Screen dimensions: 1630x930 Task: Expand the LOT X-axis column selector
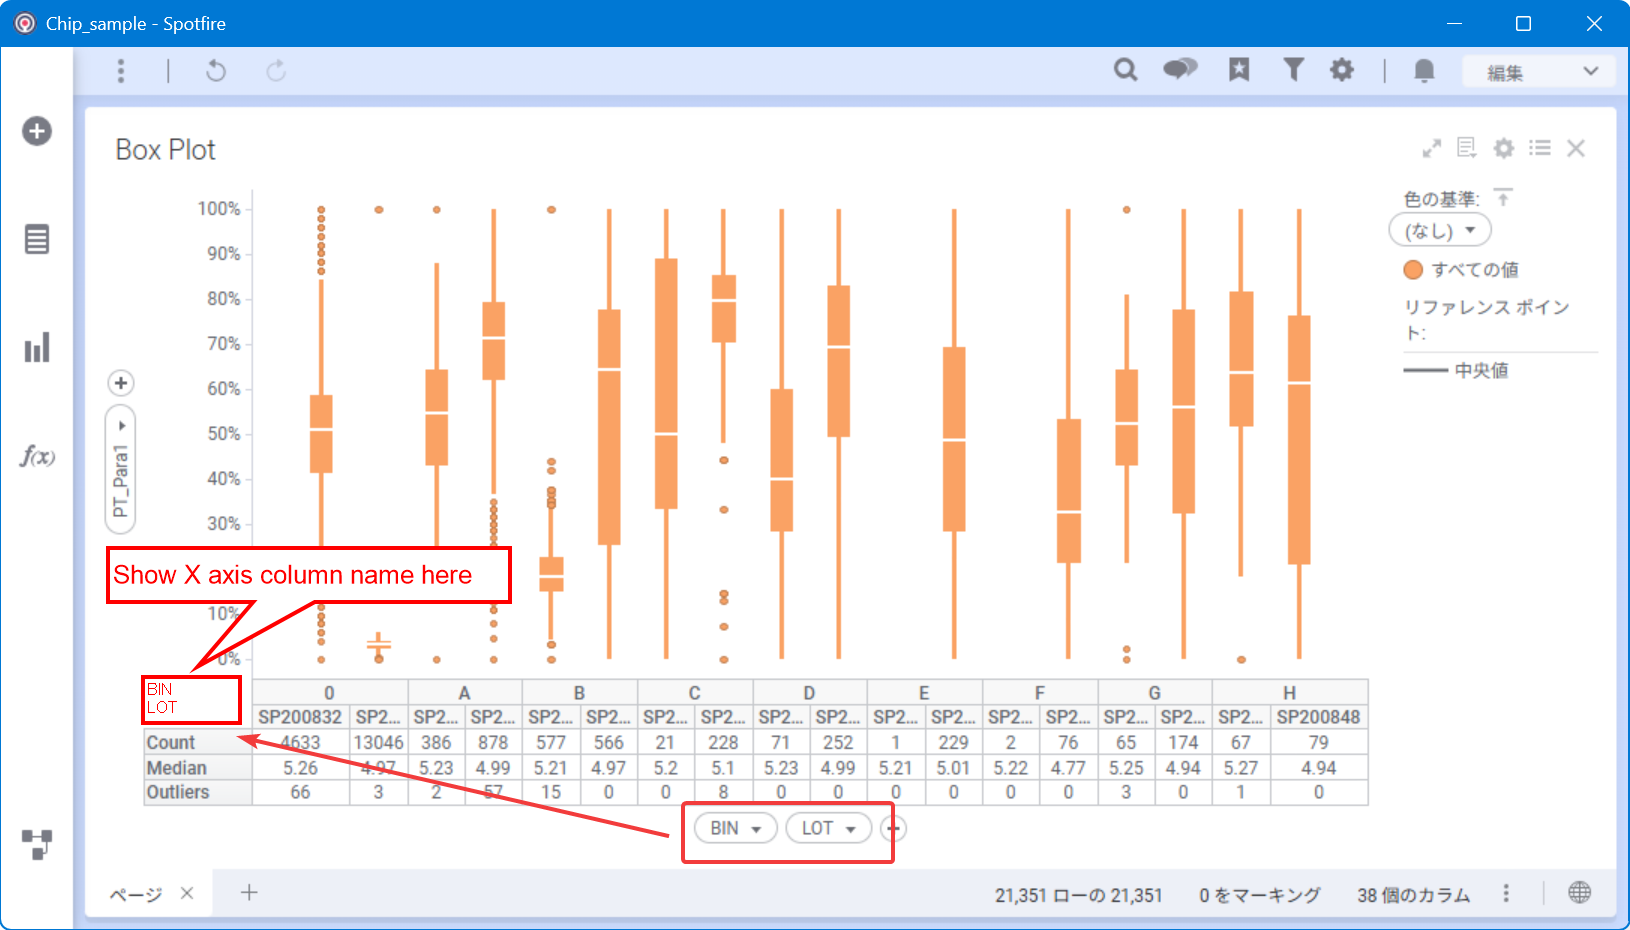pos(828,828)
